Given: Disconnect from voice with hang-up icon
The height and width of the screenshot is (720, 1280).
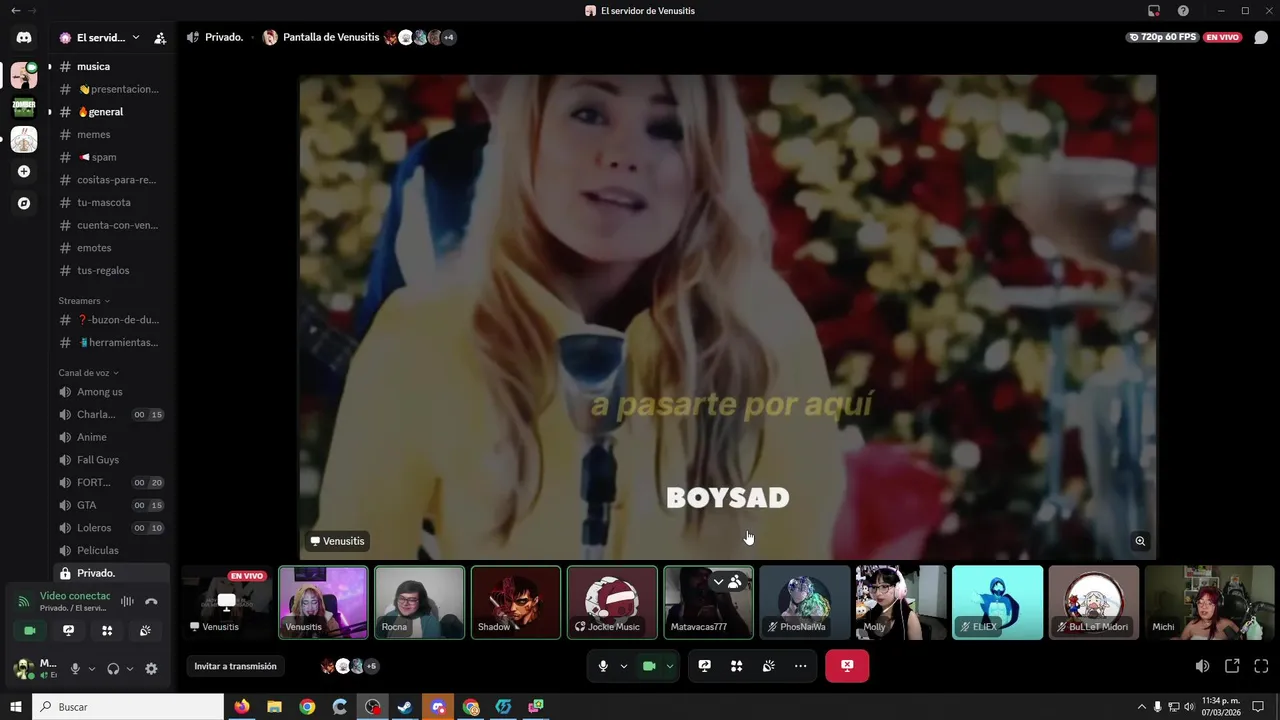Looking at the screenshot, I should click(x=151, y=601).
